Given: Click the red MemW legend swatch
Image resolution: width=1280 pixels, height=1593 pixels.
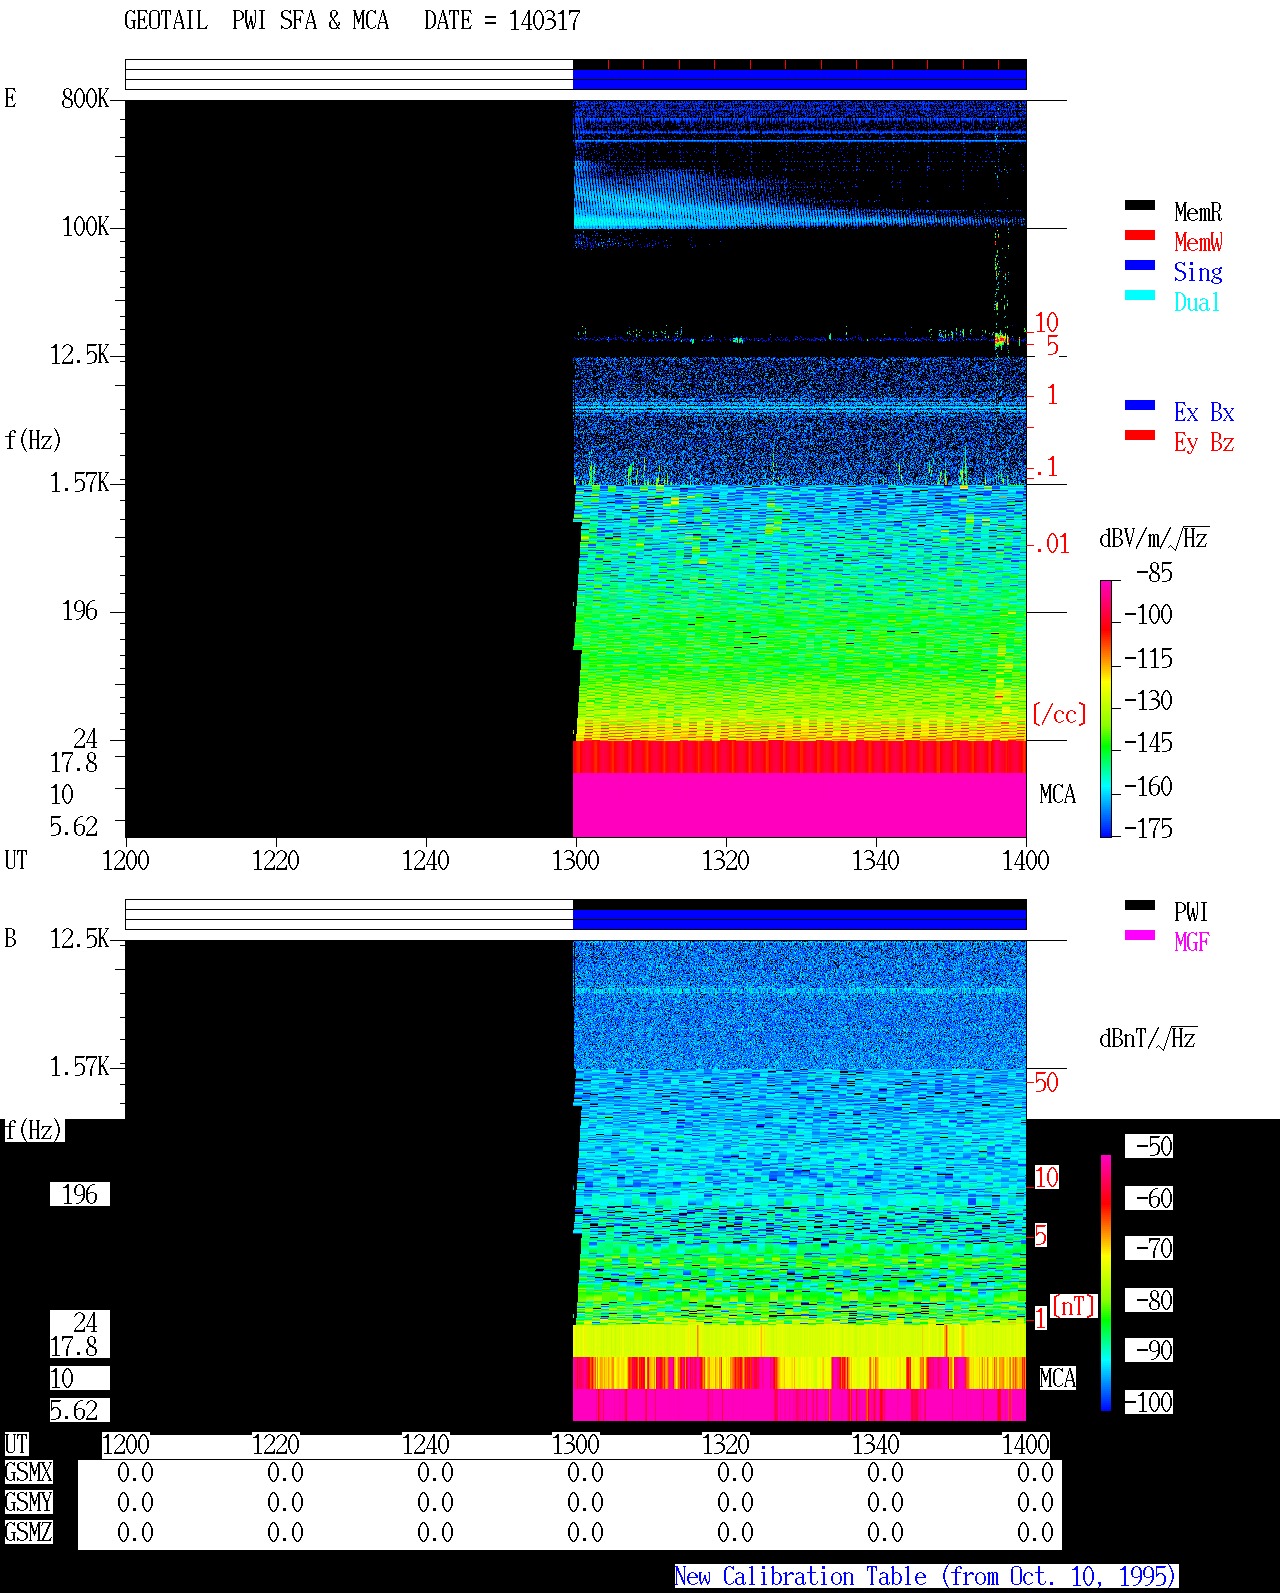Looking at the screenshot, I should (x=1140, y=235).
